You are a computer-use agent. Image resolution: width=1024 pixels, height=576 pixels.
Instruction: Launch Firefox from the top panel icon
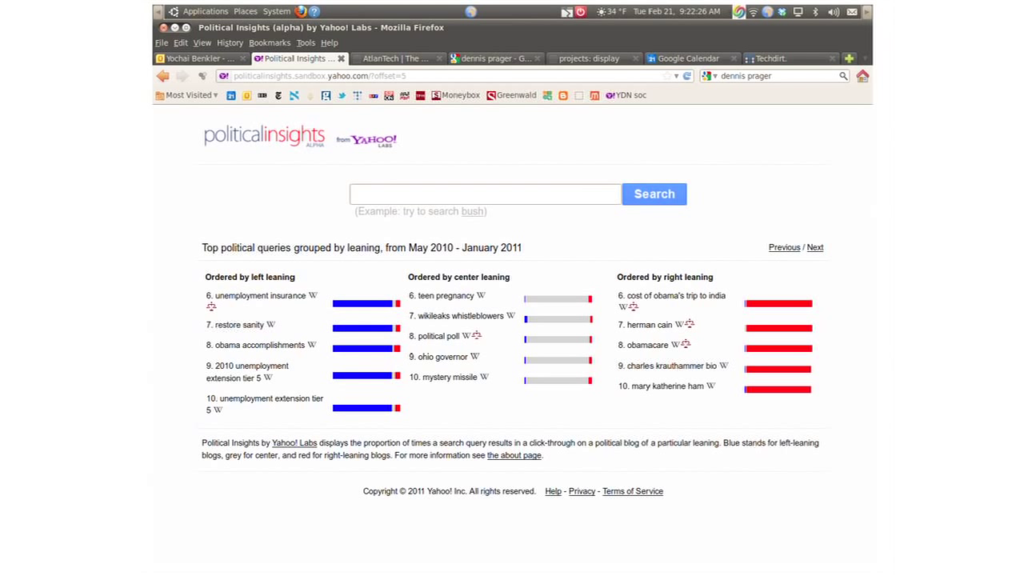tap(300, 11)
